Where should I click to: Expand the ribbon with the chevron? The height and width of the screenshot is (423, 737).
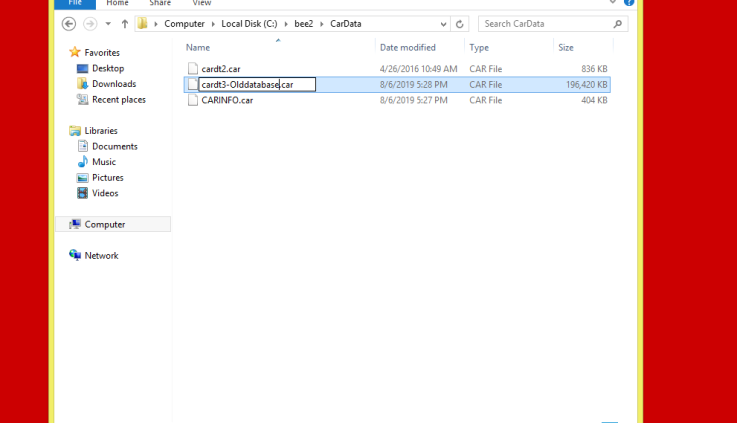click(614, 3)
